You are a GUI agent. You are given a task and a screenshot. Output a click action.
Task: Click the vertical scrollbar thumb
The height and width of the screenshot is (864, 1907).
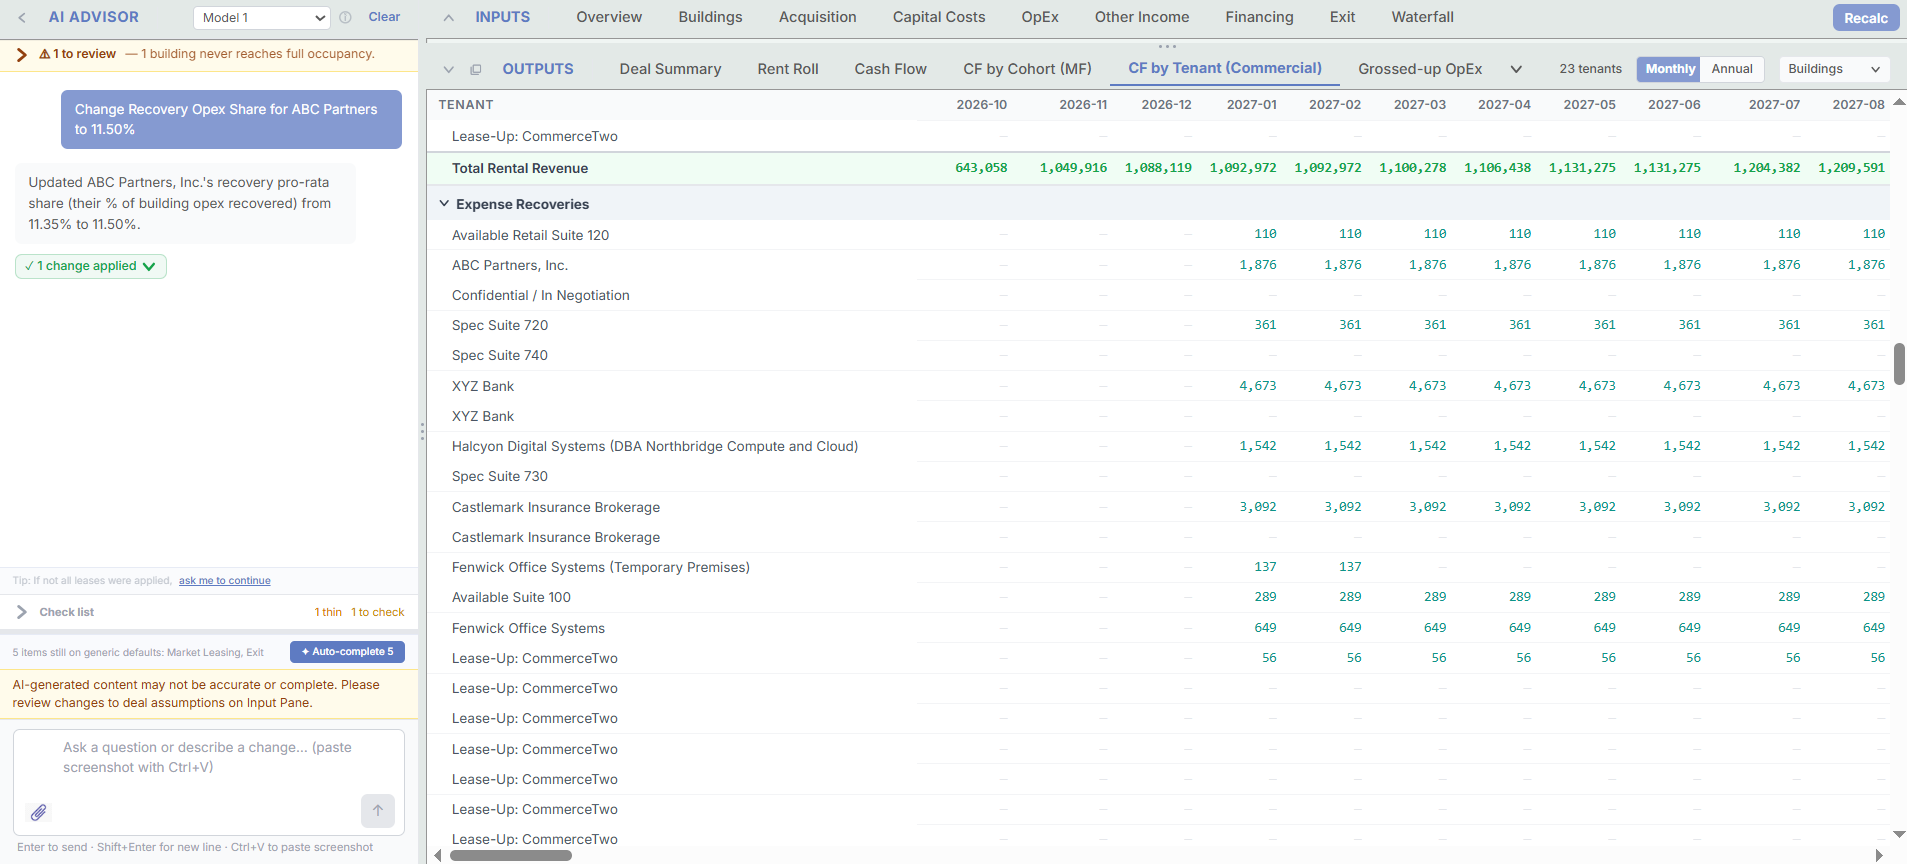[1899, 364]
